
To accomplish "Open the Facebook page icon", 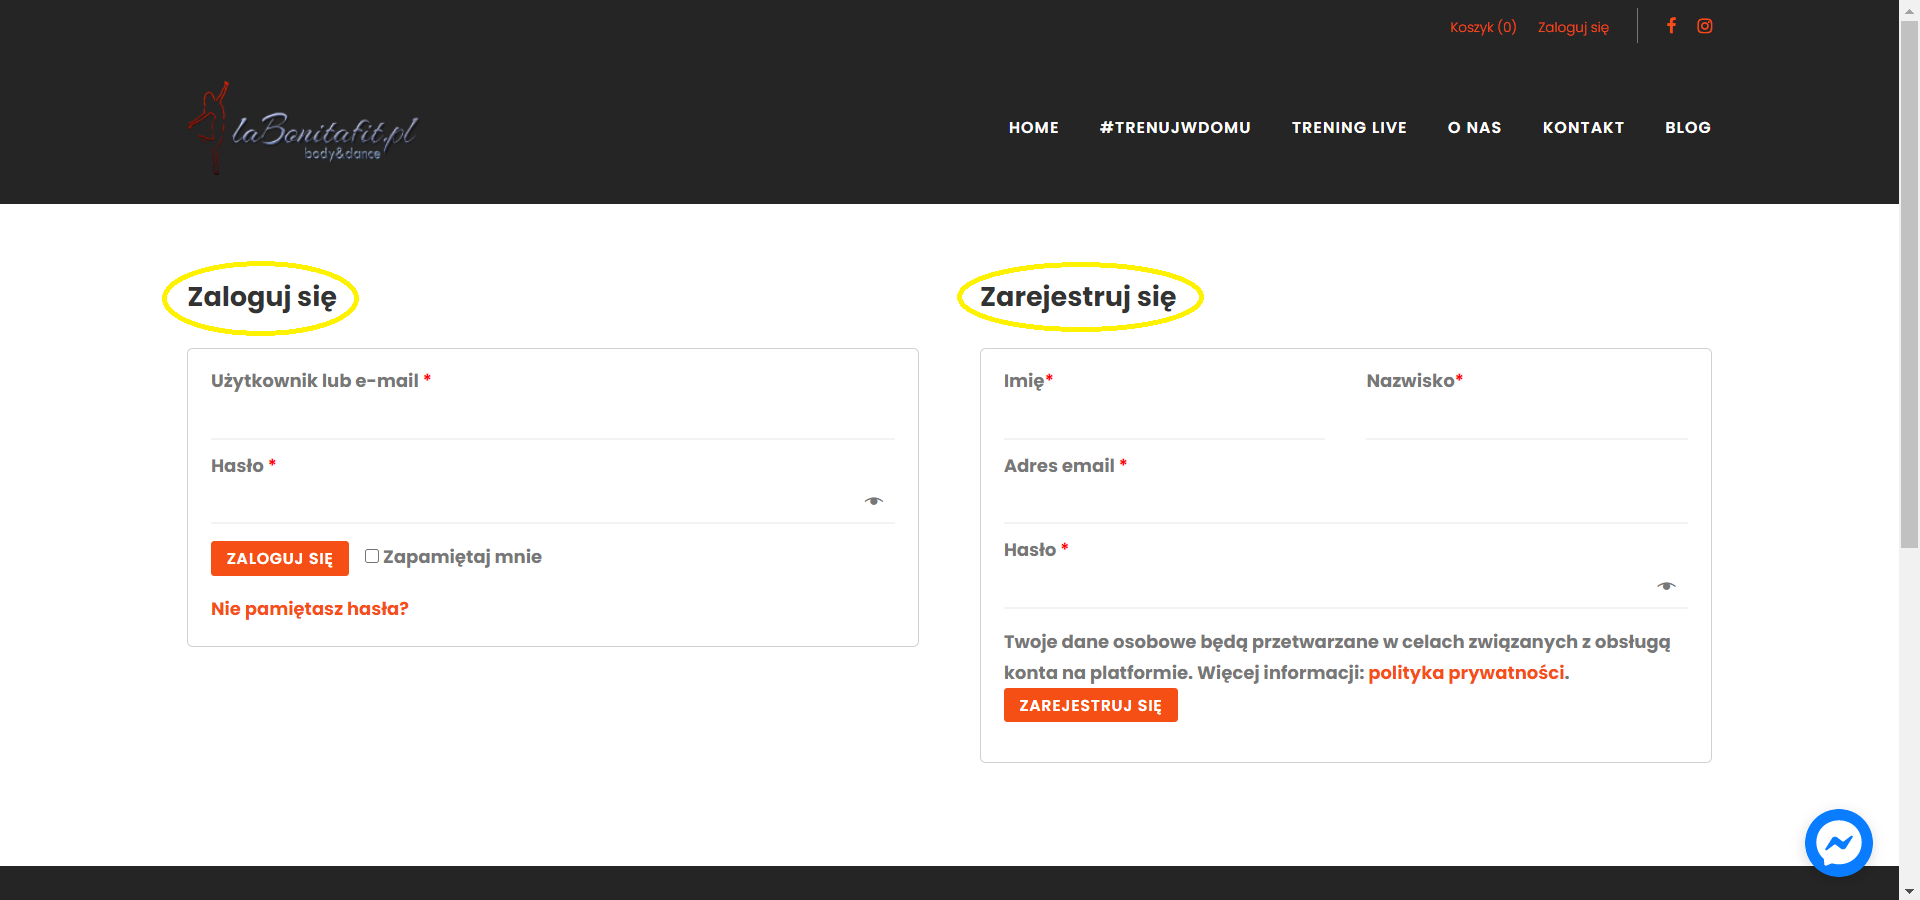I will pos(1671,26).
